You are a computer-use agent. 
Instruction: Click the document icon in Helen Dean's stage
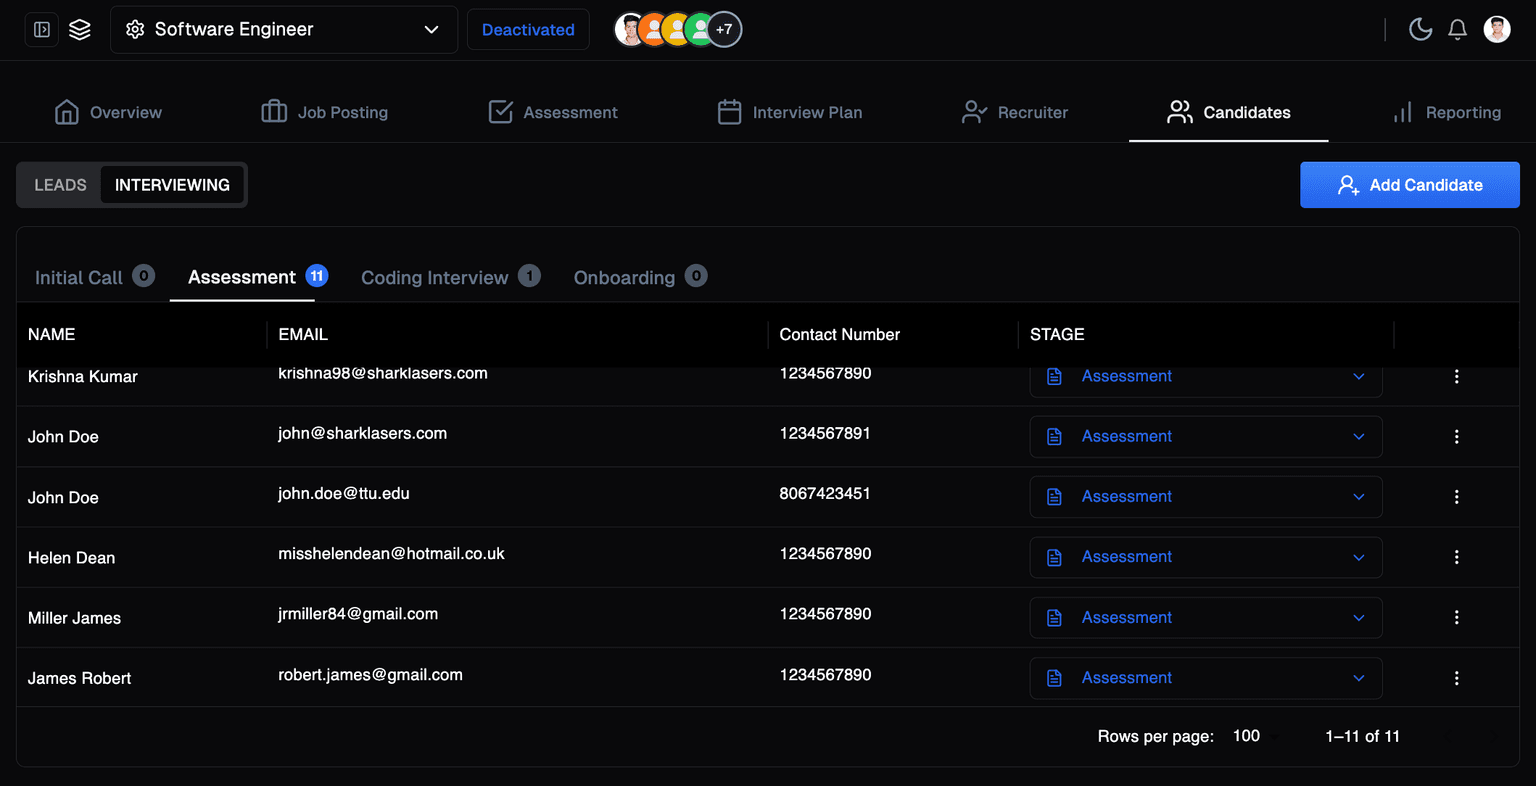pyautogui.click(x=1054, y=557)
